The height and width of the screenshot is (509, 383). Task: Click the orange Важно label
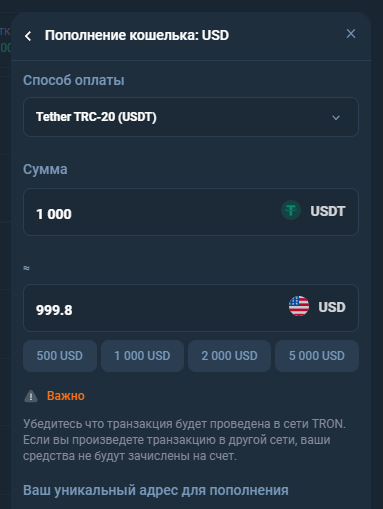pos(66,396)
